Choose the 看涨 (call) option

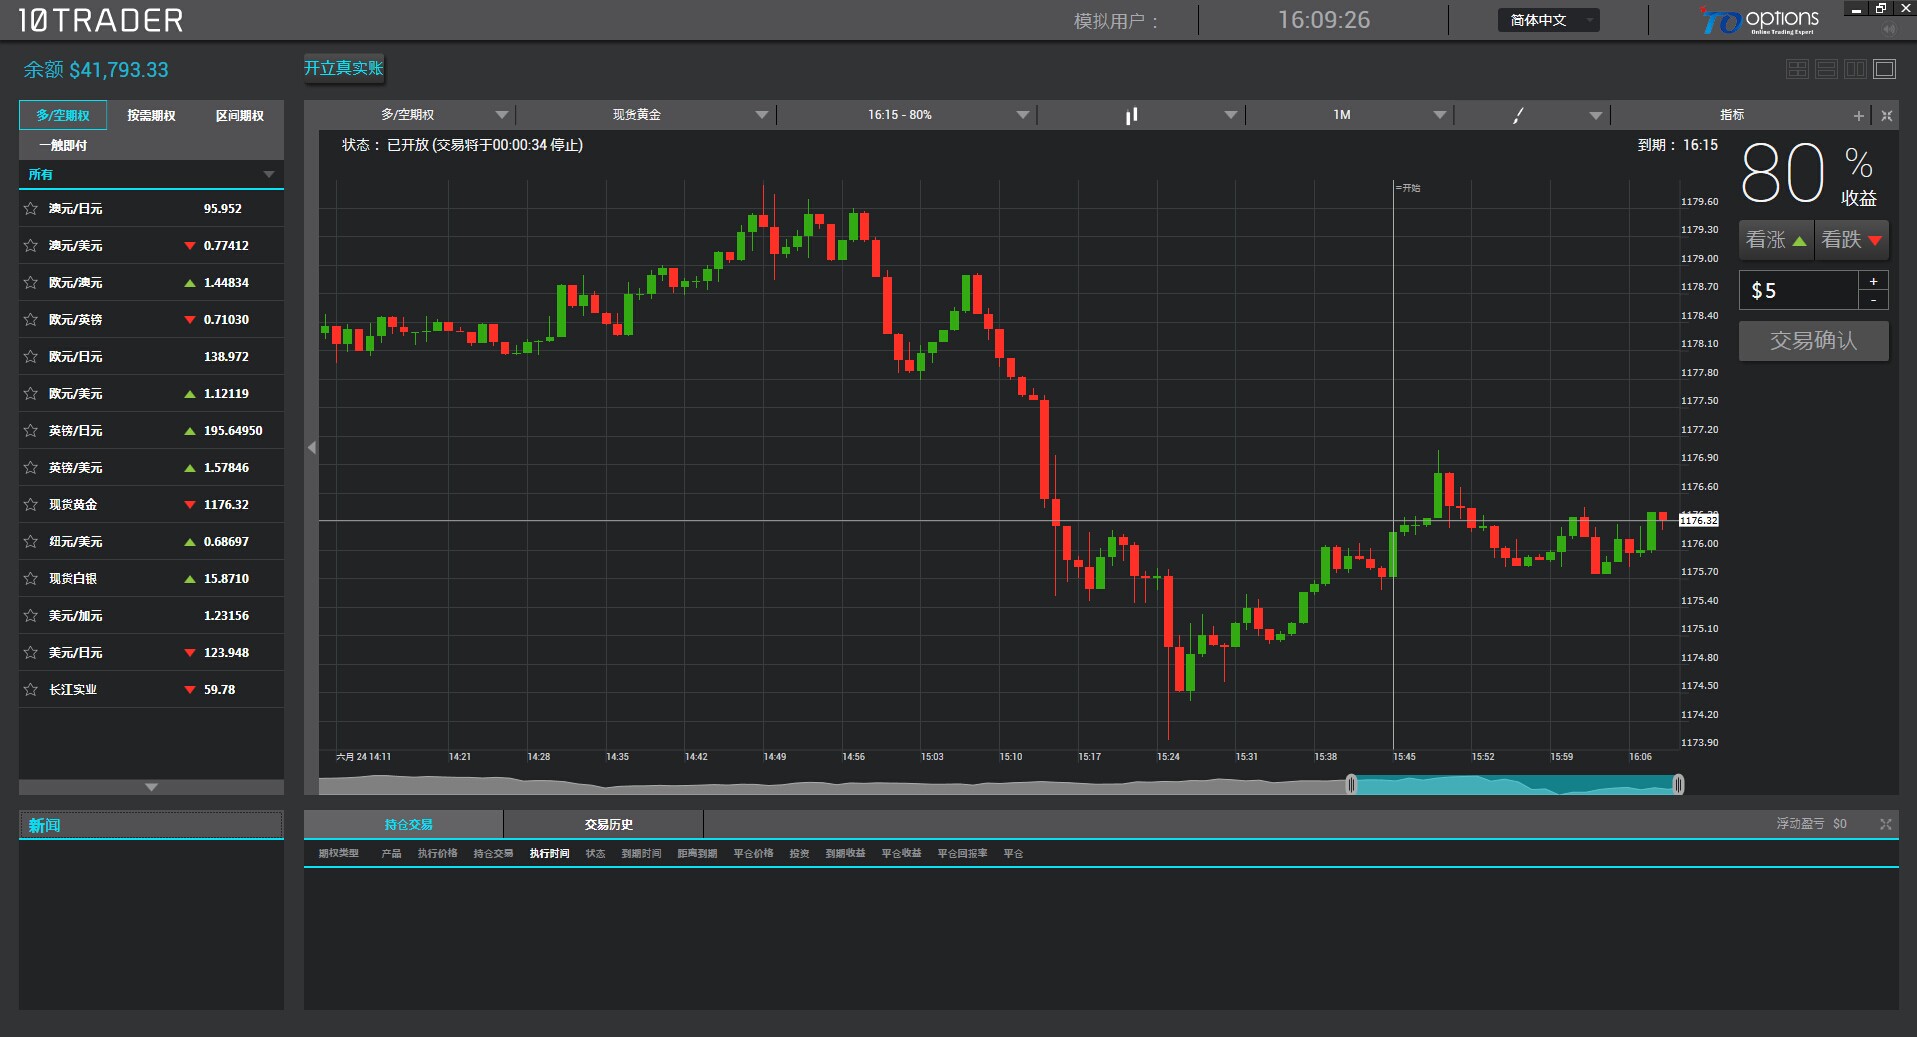point(1776,240)
